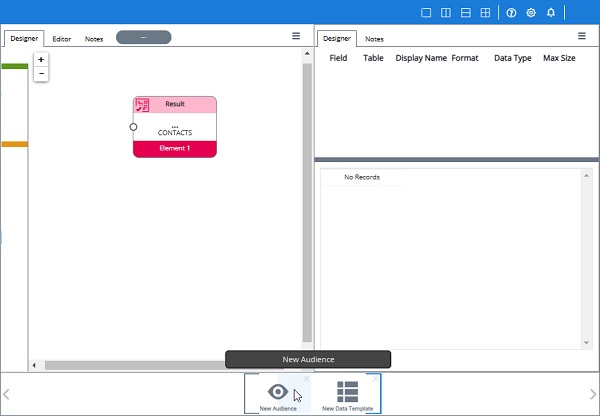Image resolution: width=600 pixels, height=416 pixels.
Task: Zoom in with the plus button
Action: coord(41,60)
